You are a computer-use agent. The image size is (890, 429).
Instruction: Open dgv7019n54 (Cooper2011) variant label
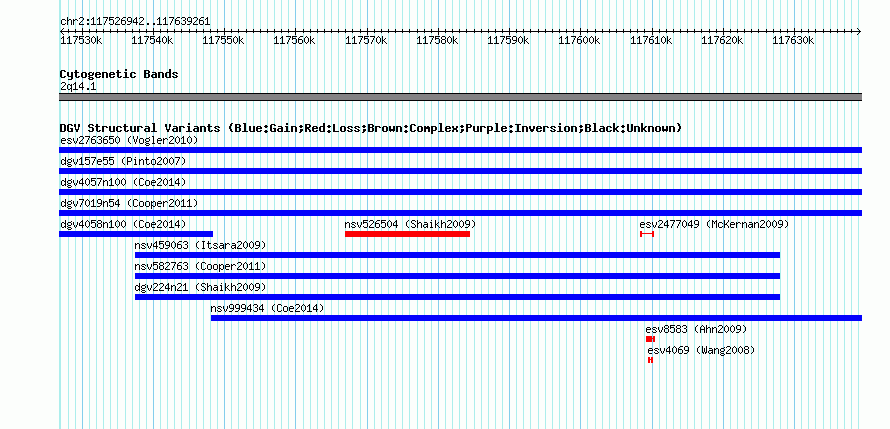coord(129,203)
